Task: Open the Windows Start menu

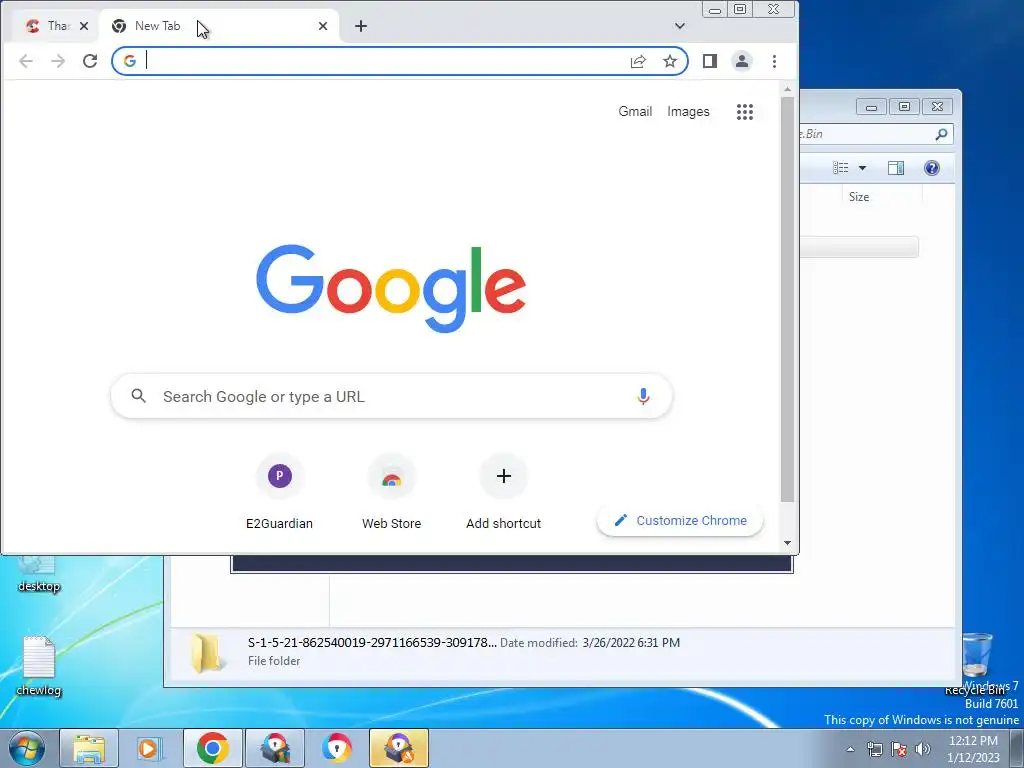Action: pos(27,748)
